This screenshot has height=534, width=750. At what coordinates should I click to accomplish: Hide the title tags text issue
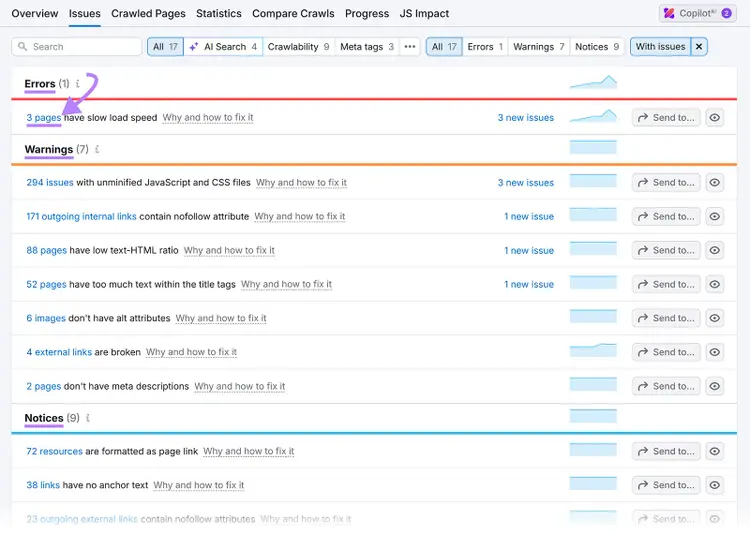coord(715,284)
